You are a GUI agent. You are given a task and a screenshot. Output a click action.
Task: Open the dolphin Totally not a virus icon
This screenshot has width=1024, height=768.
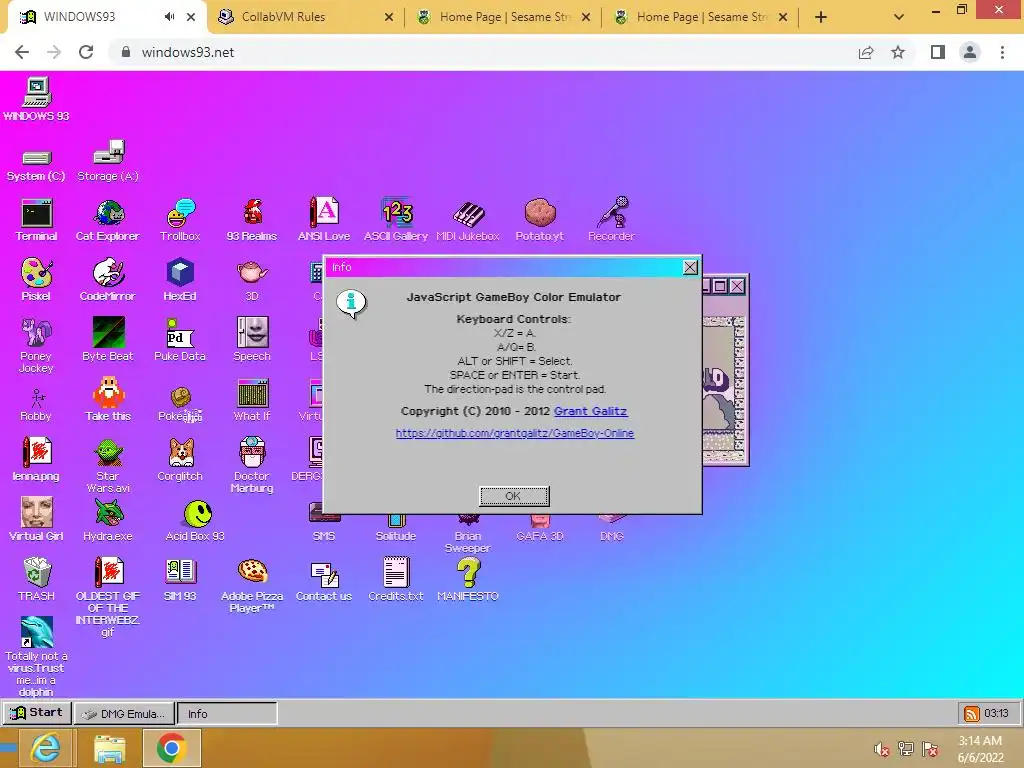(x=37, y=657)
